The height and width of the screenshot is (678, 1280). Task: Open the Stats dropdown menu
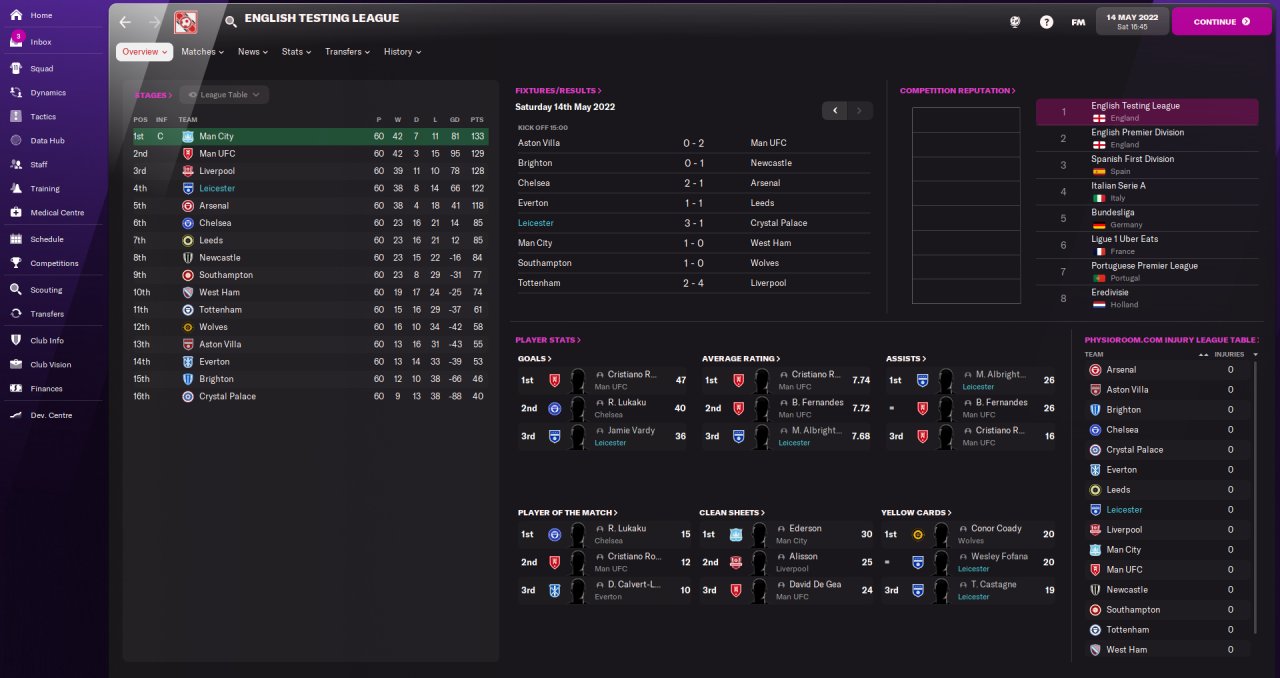[x=296, y=52]
